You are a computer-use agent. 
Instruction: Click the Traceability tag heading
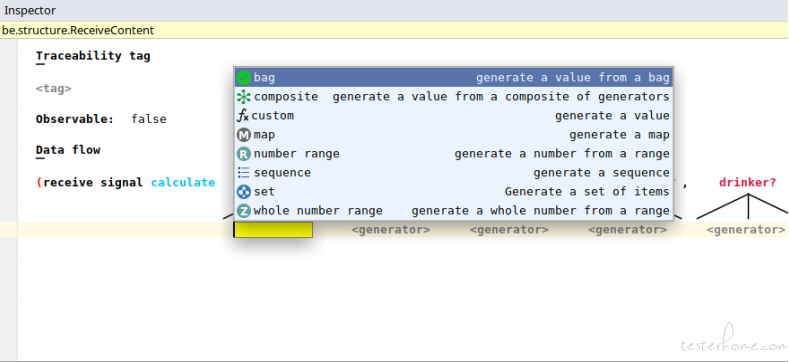(x=93, y=56)
